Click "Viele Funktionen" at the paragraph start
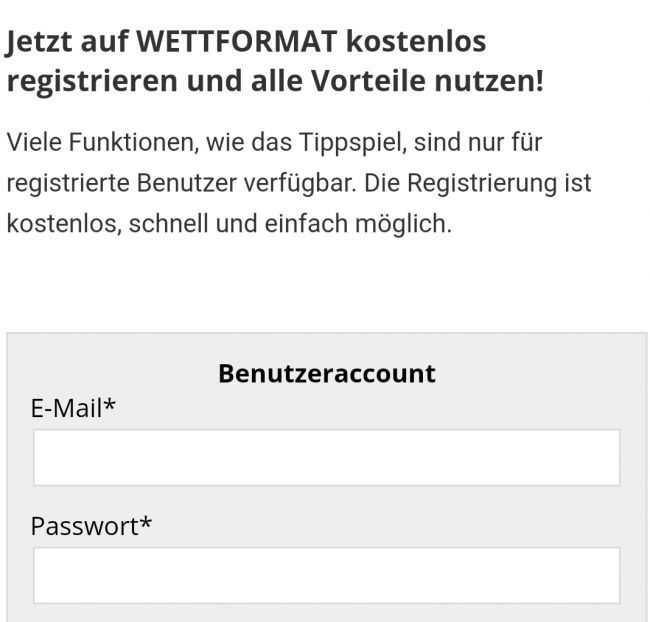650x622 pixels. 97,143
